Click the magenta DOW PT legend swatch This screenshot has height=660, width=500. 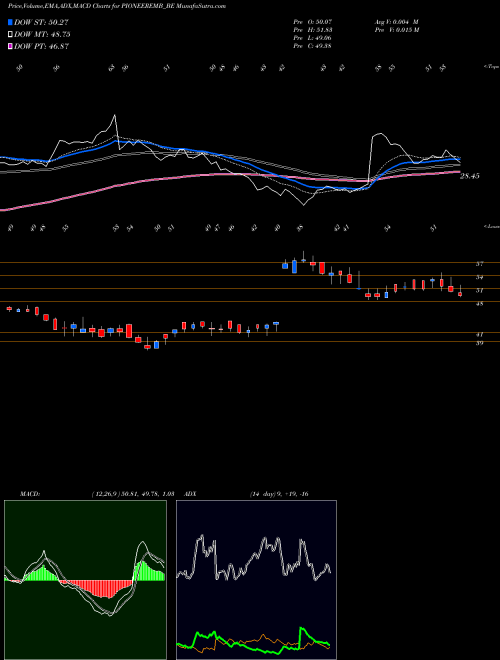(x=10, y=46)
